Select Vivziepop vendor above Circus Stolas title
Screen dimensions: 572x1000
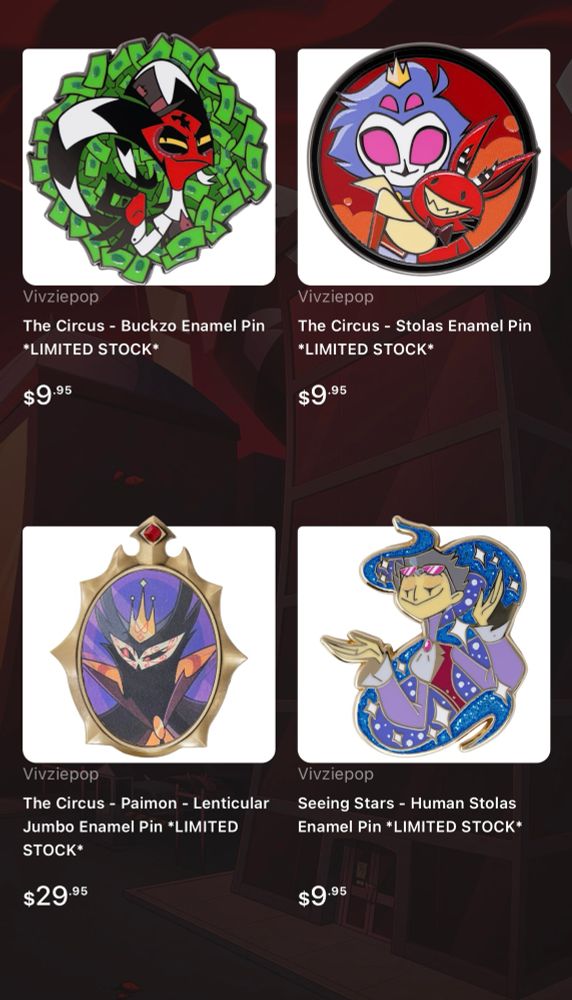pyautogui.click(x=335, y=297)
